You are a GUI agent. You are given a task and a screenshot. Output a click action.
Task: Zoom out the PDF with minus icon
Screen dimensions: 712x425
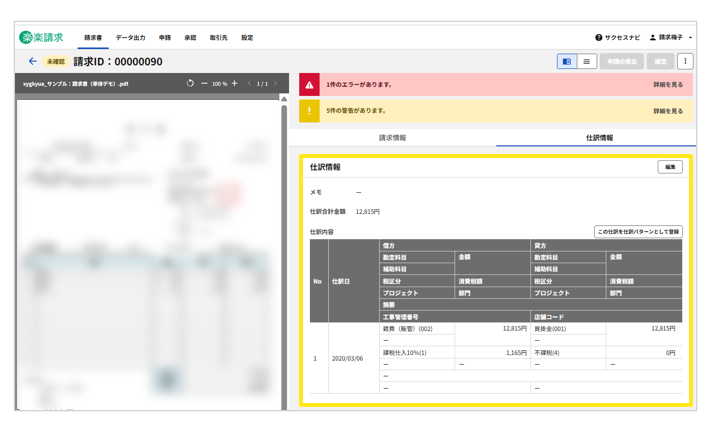click(204, 84)
